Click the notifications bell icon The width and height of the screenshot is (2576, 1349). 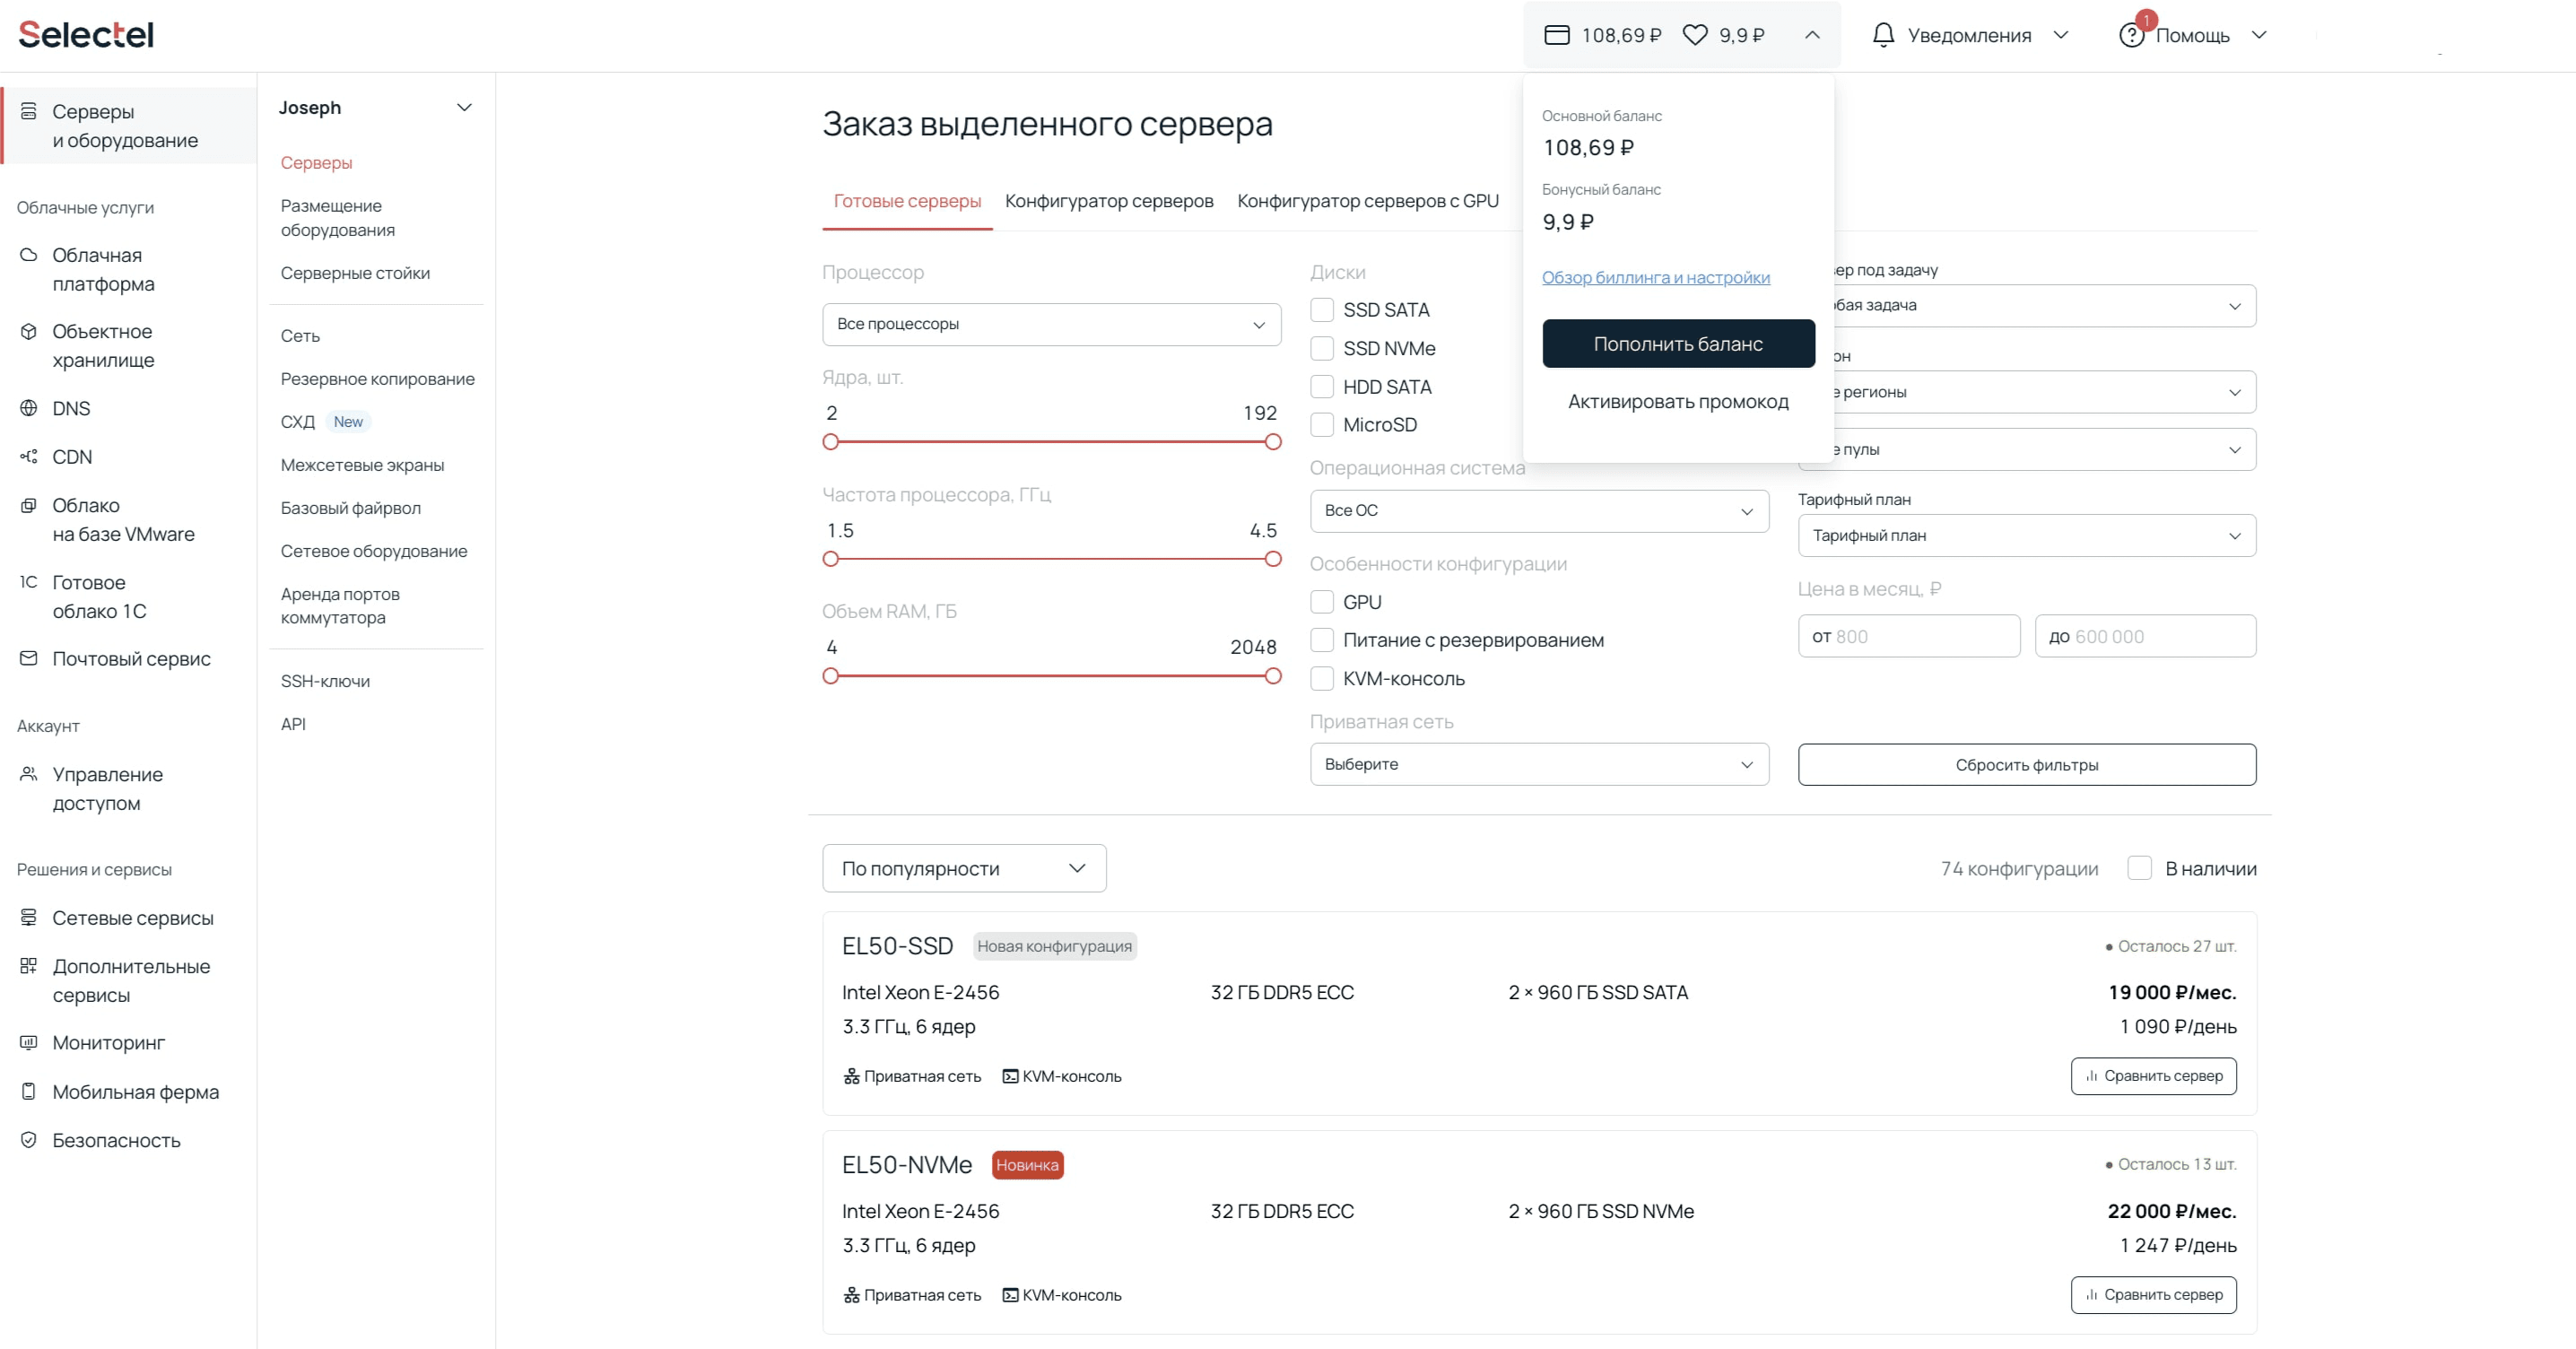tap(1883, 35)
